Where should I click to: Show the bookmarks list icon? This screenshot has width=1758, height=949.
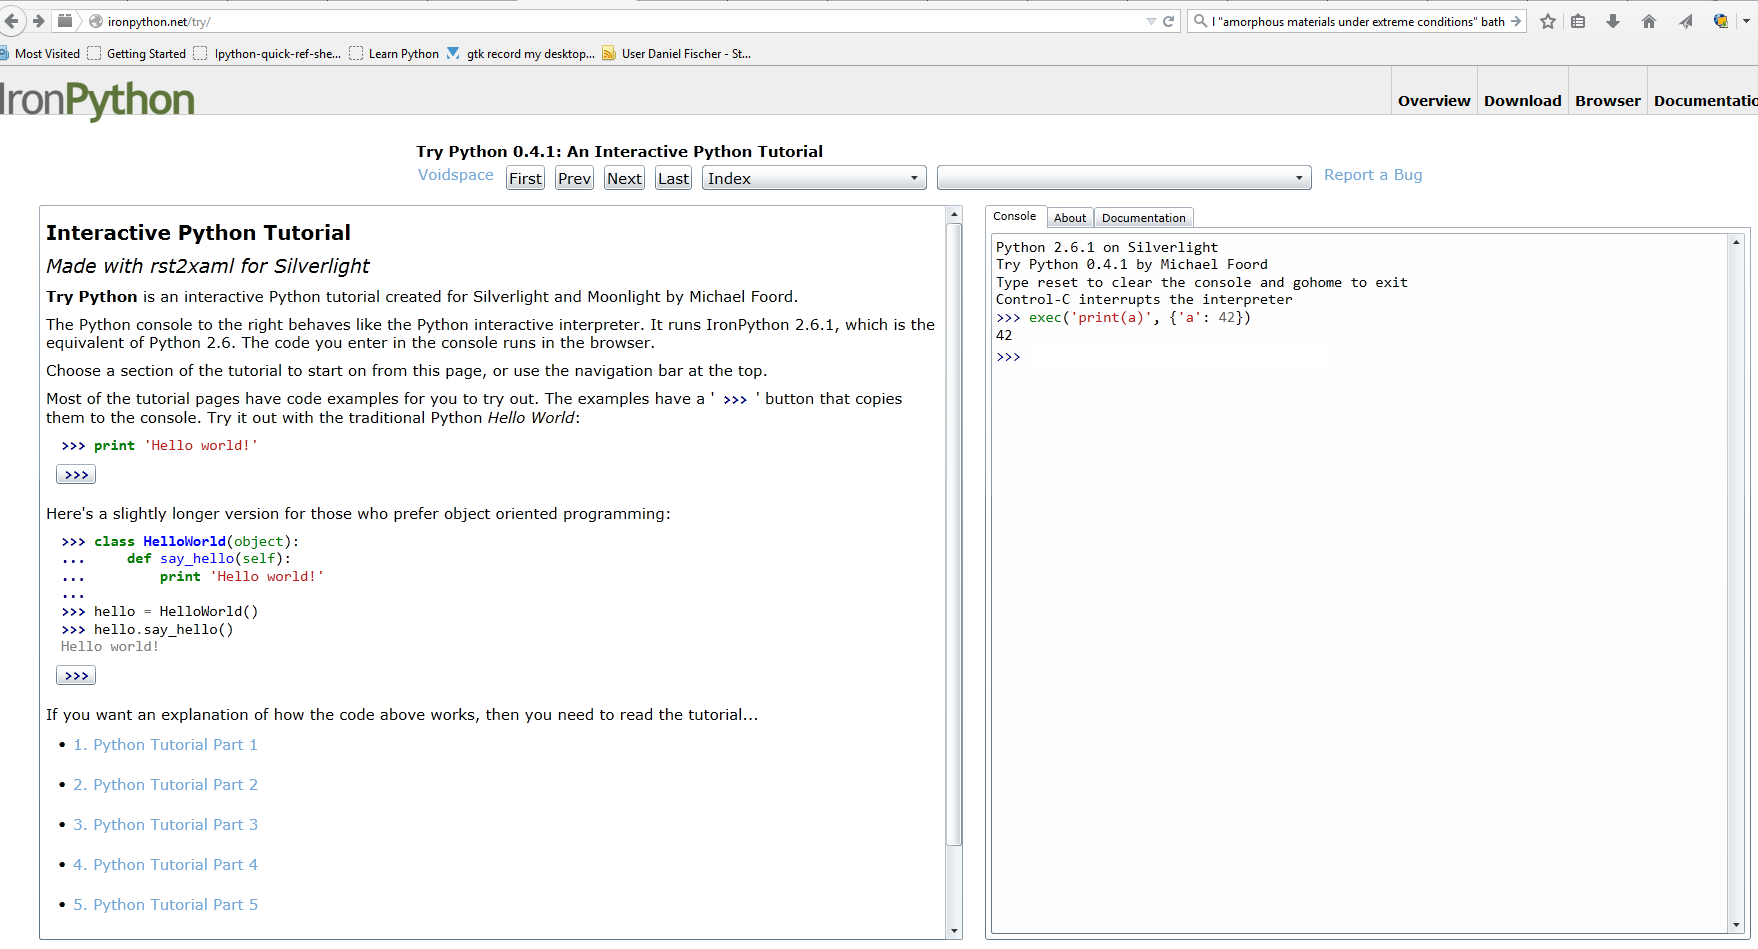point(1578,21)
